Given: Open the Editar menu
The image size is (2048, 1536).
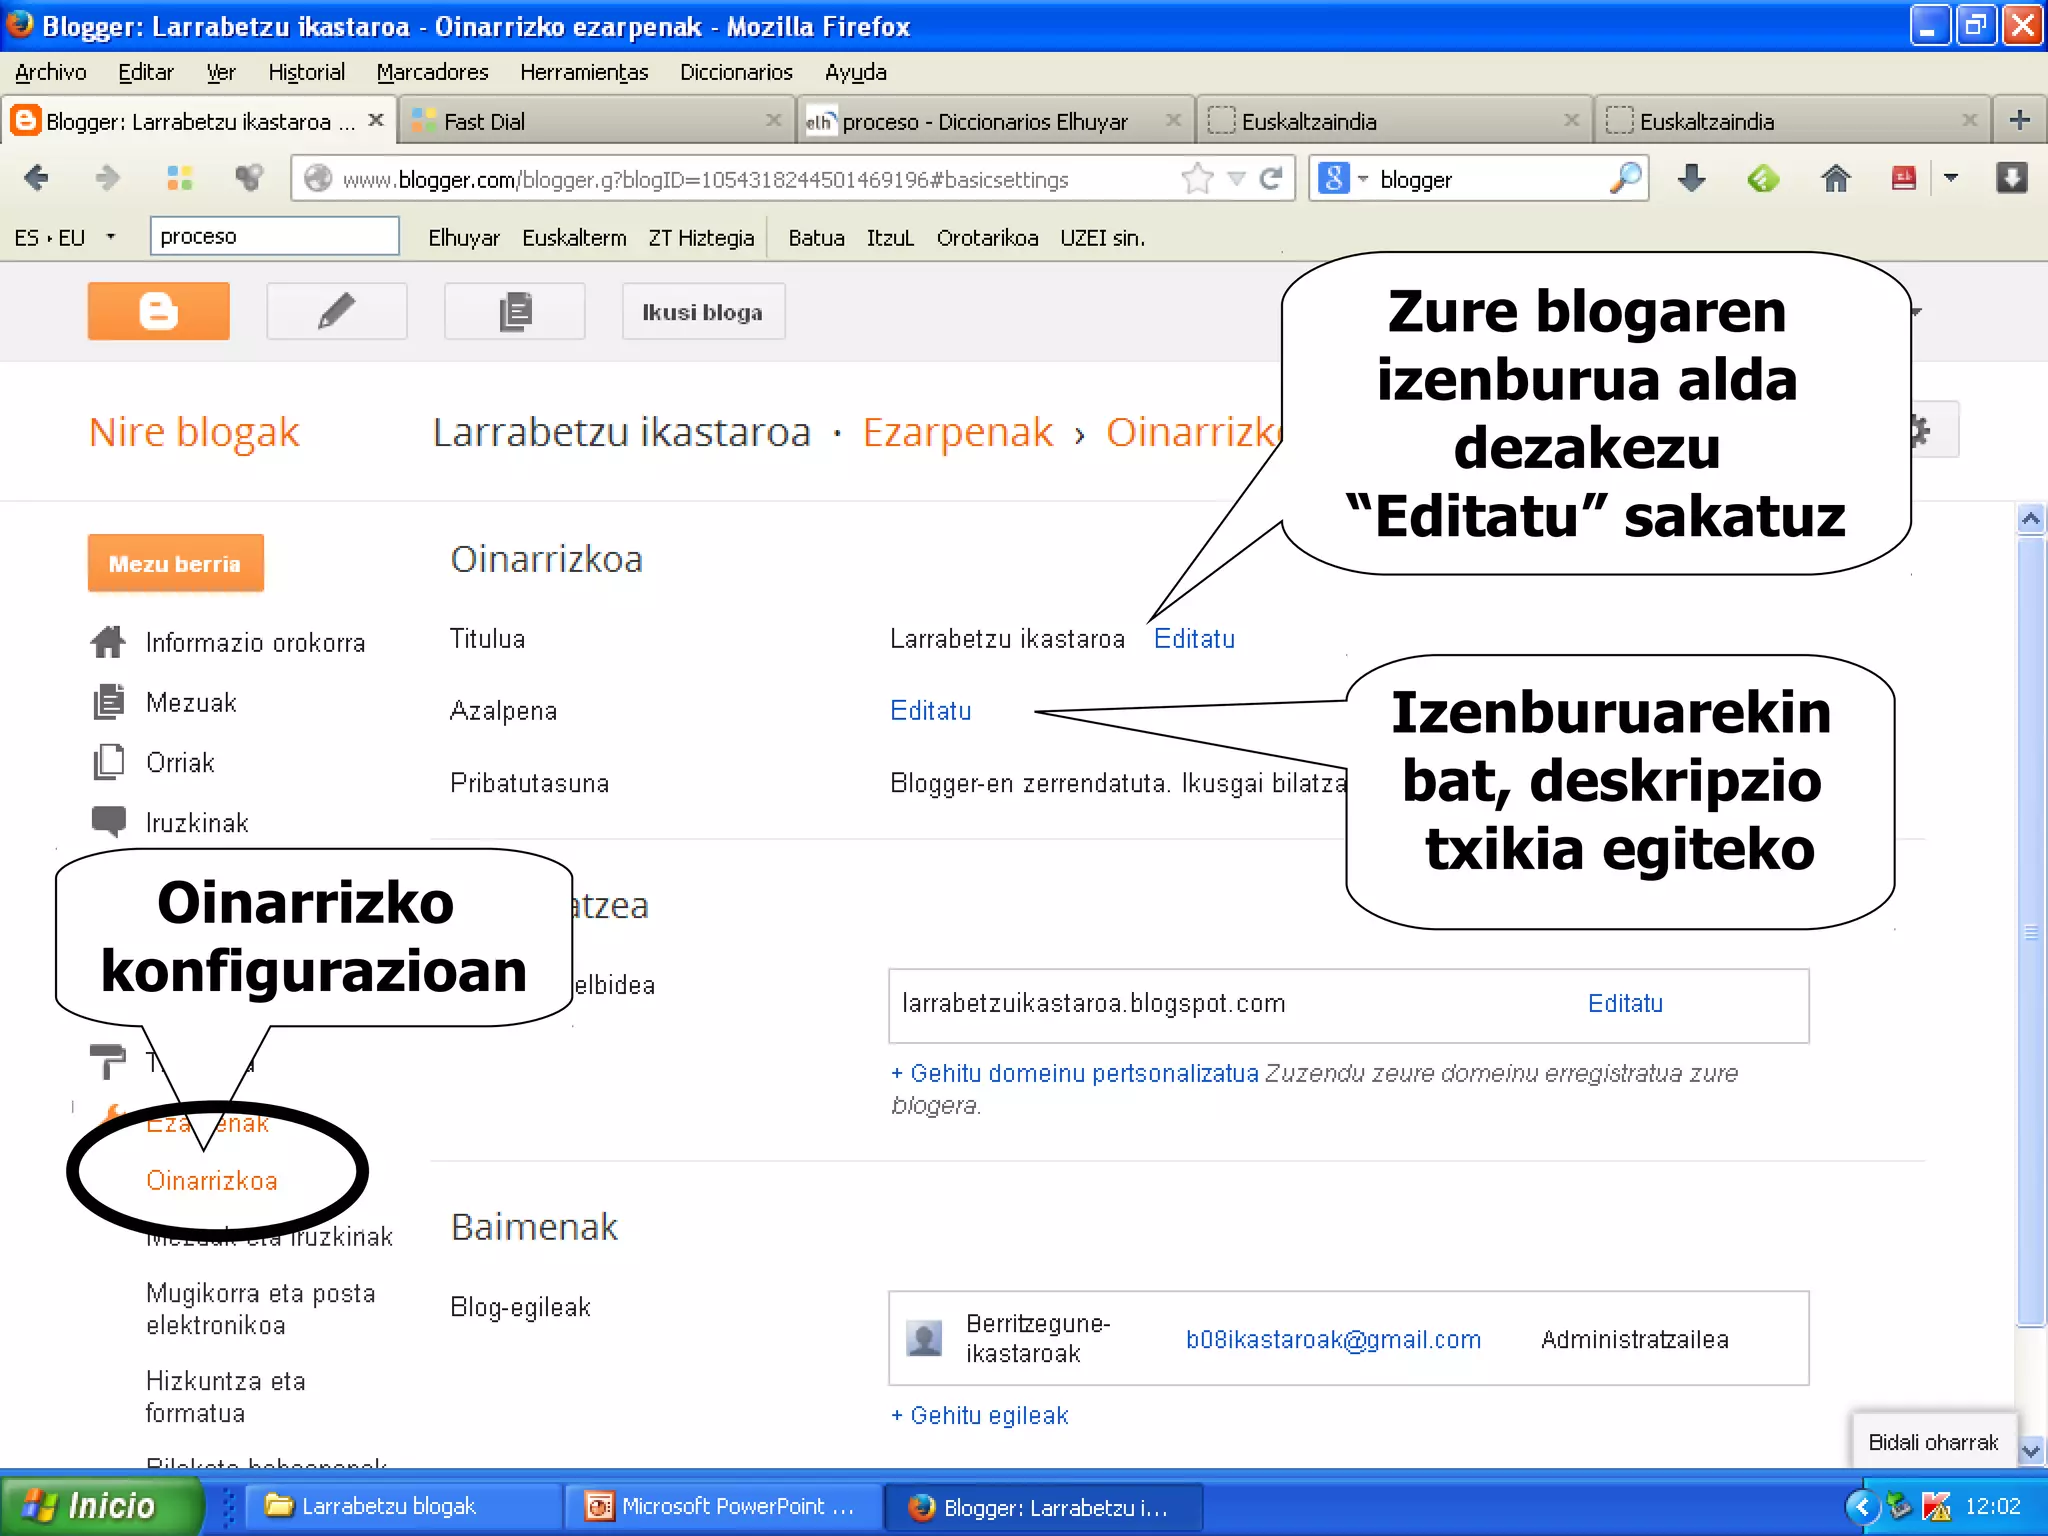Looking at the screenshot, I should (x=146, y=72).
